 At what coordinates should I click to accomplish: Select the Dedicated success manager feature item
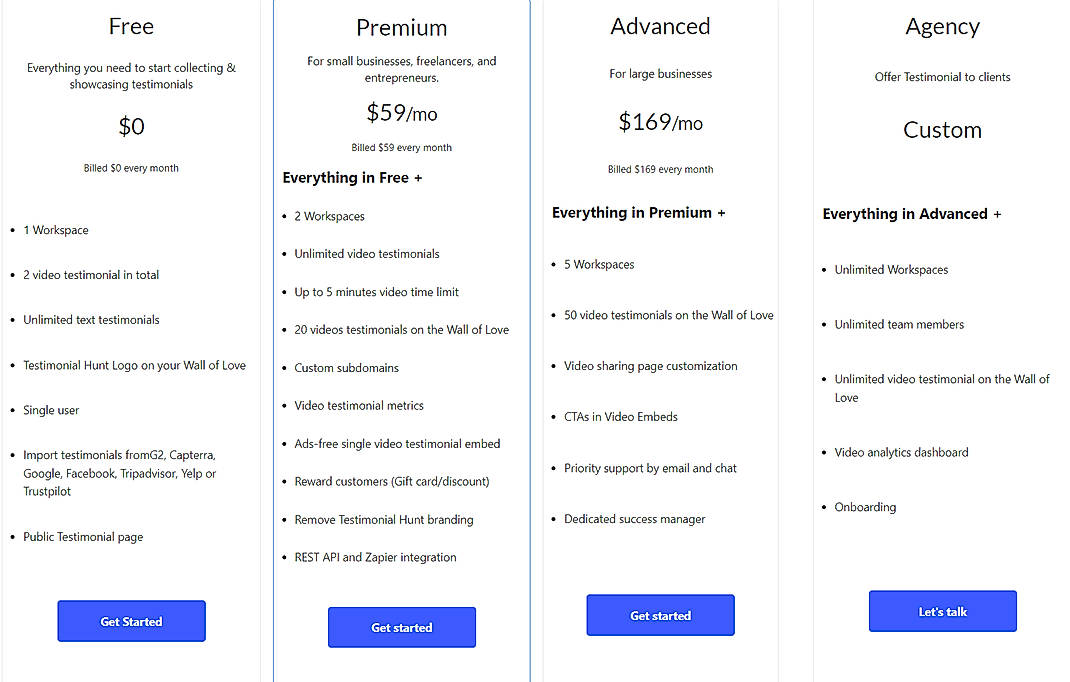(634, 518)
